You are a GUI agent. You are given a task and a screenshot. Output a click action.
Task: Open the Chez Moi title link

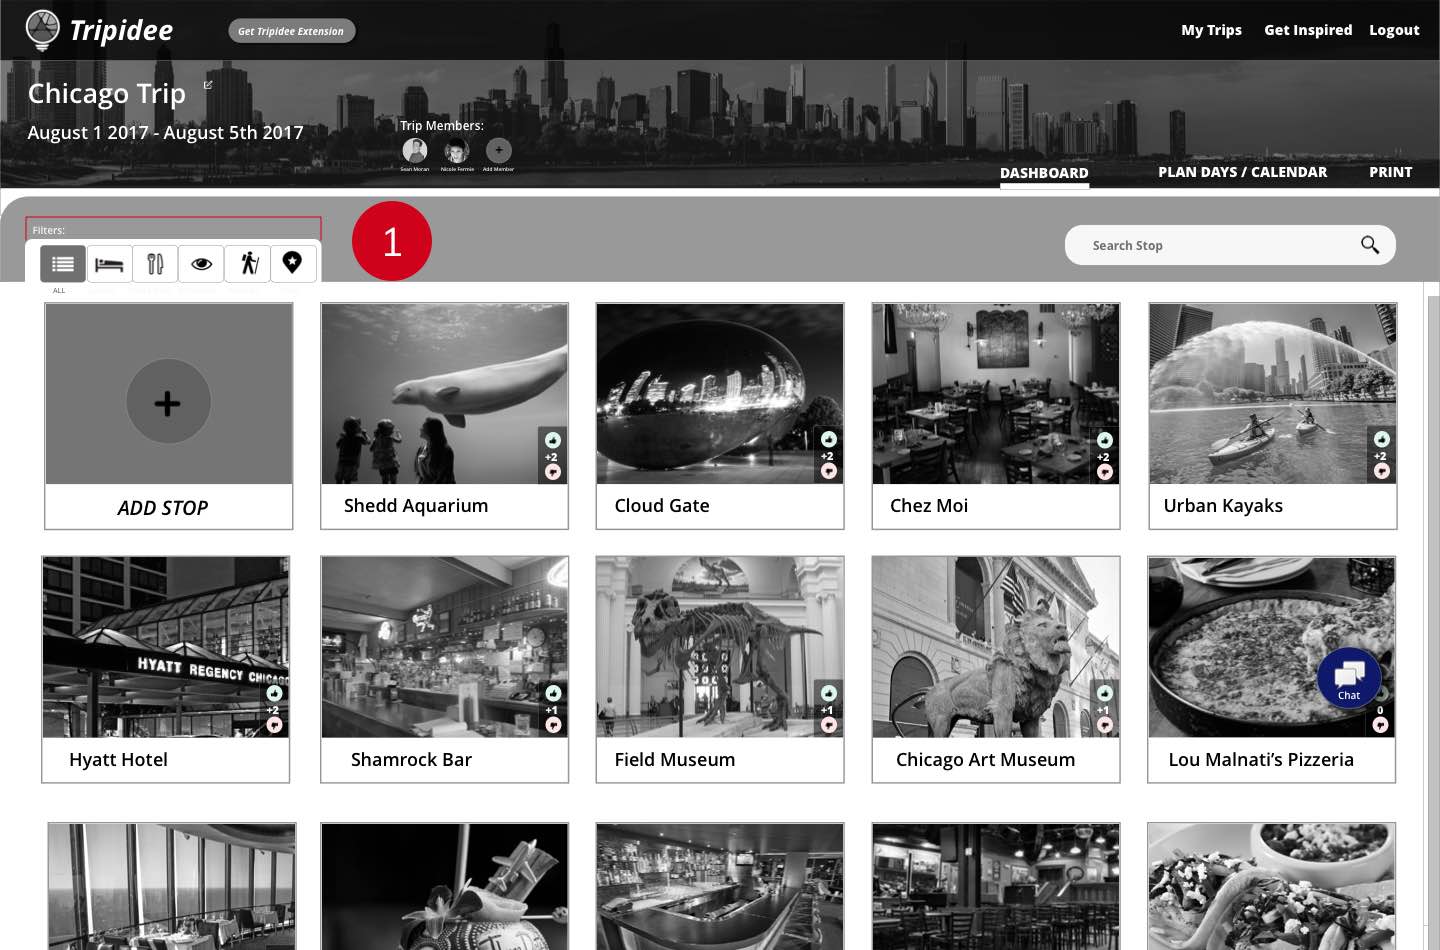929,506
